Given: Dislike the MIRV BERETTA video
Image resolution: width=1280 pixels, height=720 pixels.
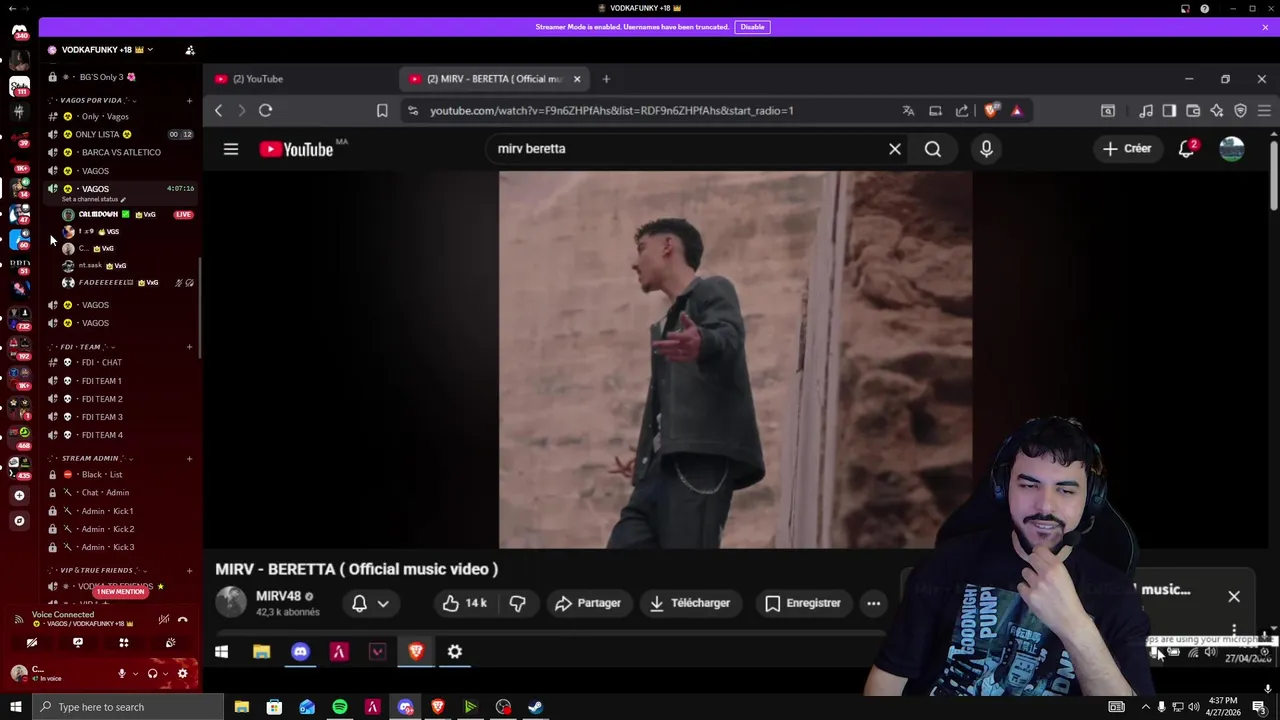Looking at the screenshot, I should 517,603.
